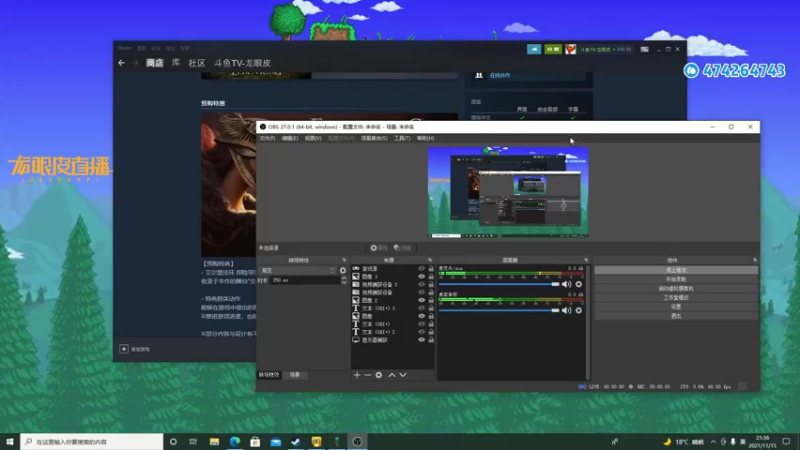
Task: Pop out the 来源 sources dock panel
Action: click(x=430, y=260)
